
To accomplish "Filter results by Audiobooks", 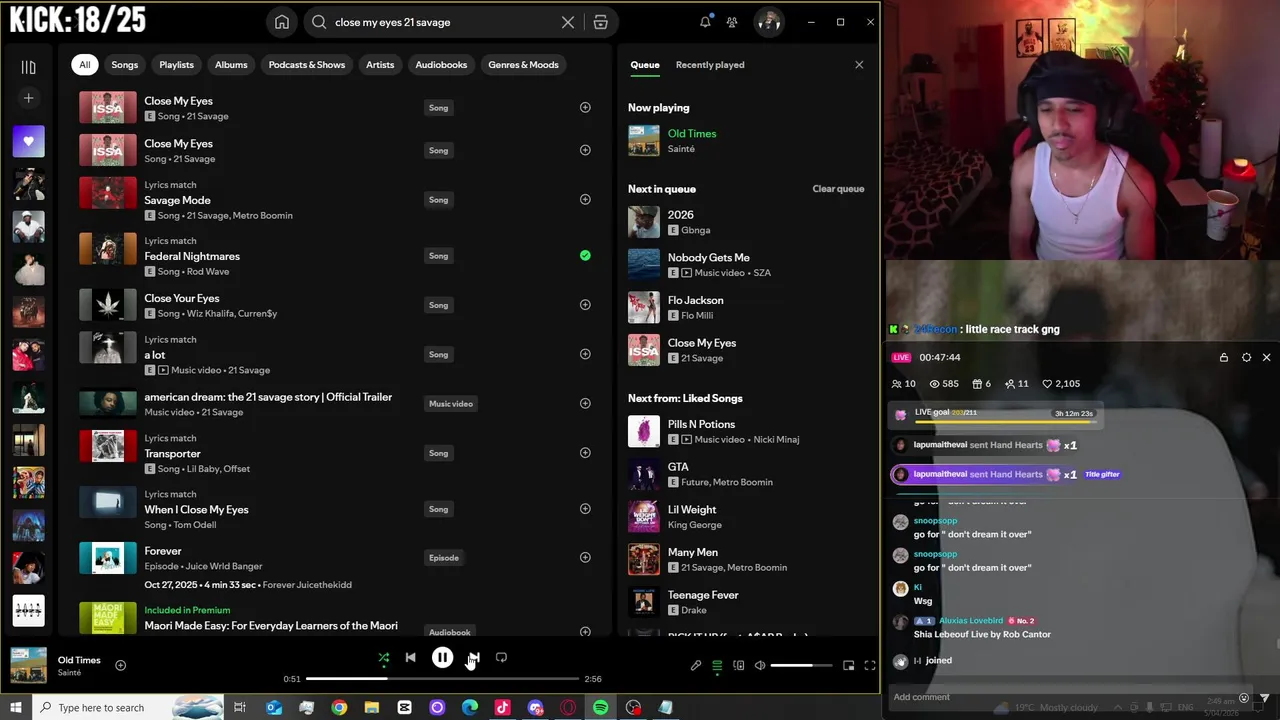I will [x=441, y=65].
